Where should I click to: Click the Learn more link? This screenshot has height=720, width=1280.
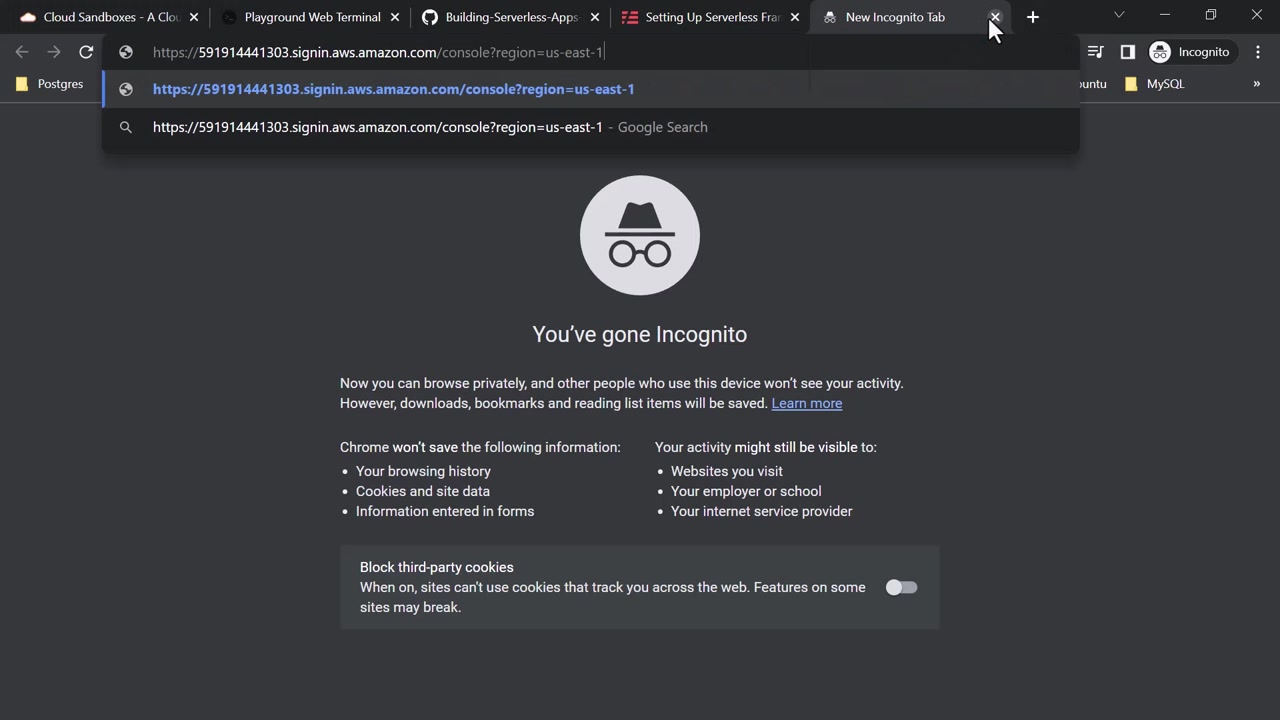click(806, 403)
